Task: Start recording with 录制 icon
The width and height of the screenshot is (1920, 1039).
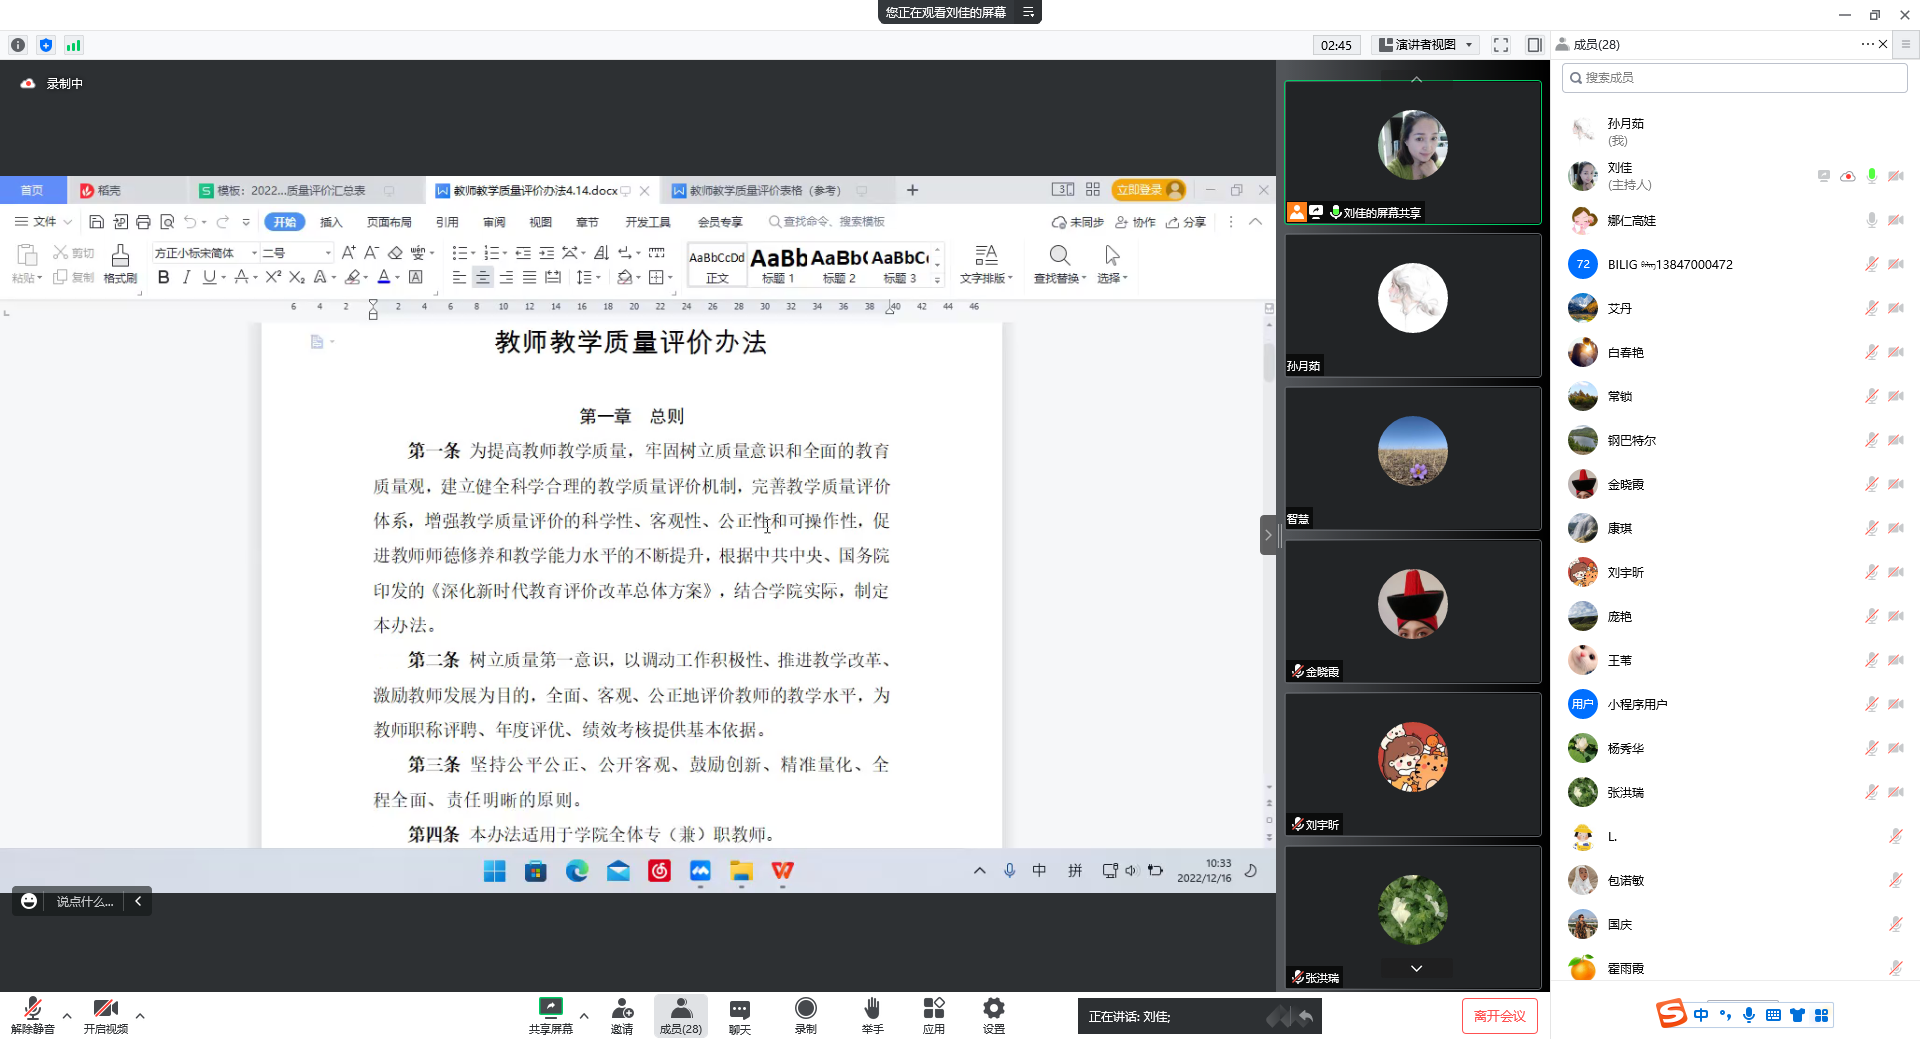Action: [806, 1015]
